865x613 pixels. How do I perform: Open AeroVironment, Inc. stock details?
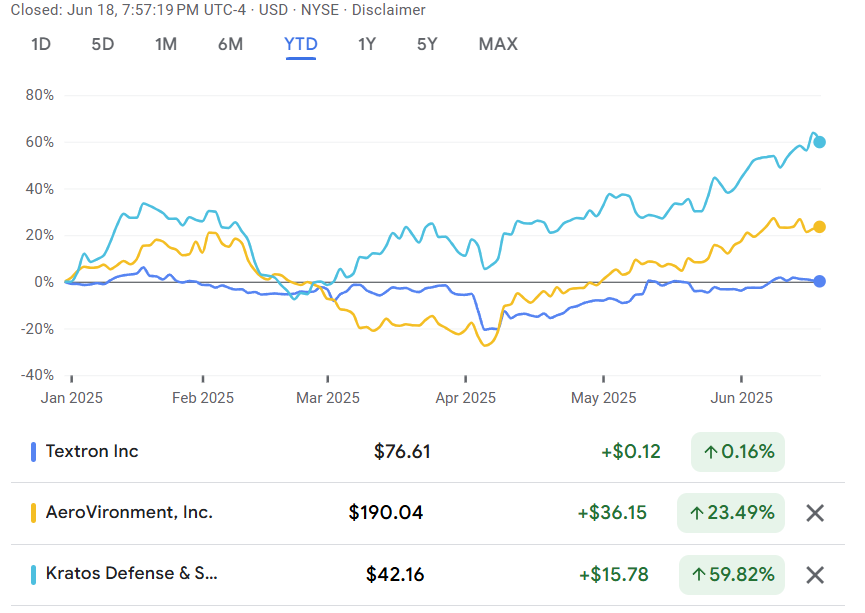[428, 513]
